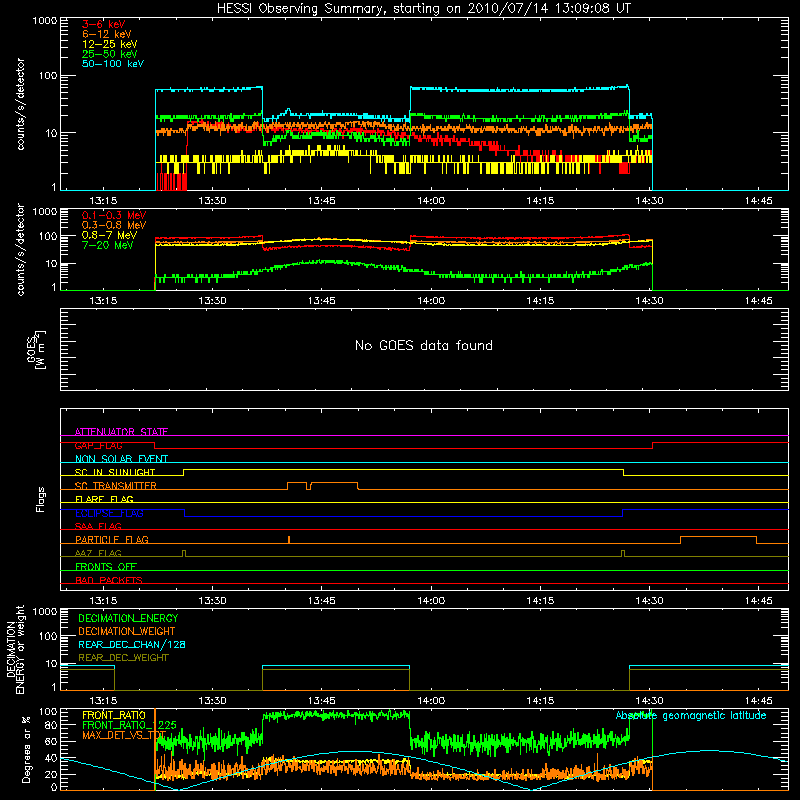Select the 50-100 keV legend label
This screenshot has height=800, width=800.
113,64
